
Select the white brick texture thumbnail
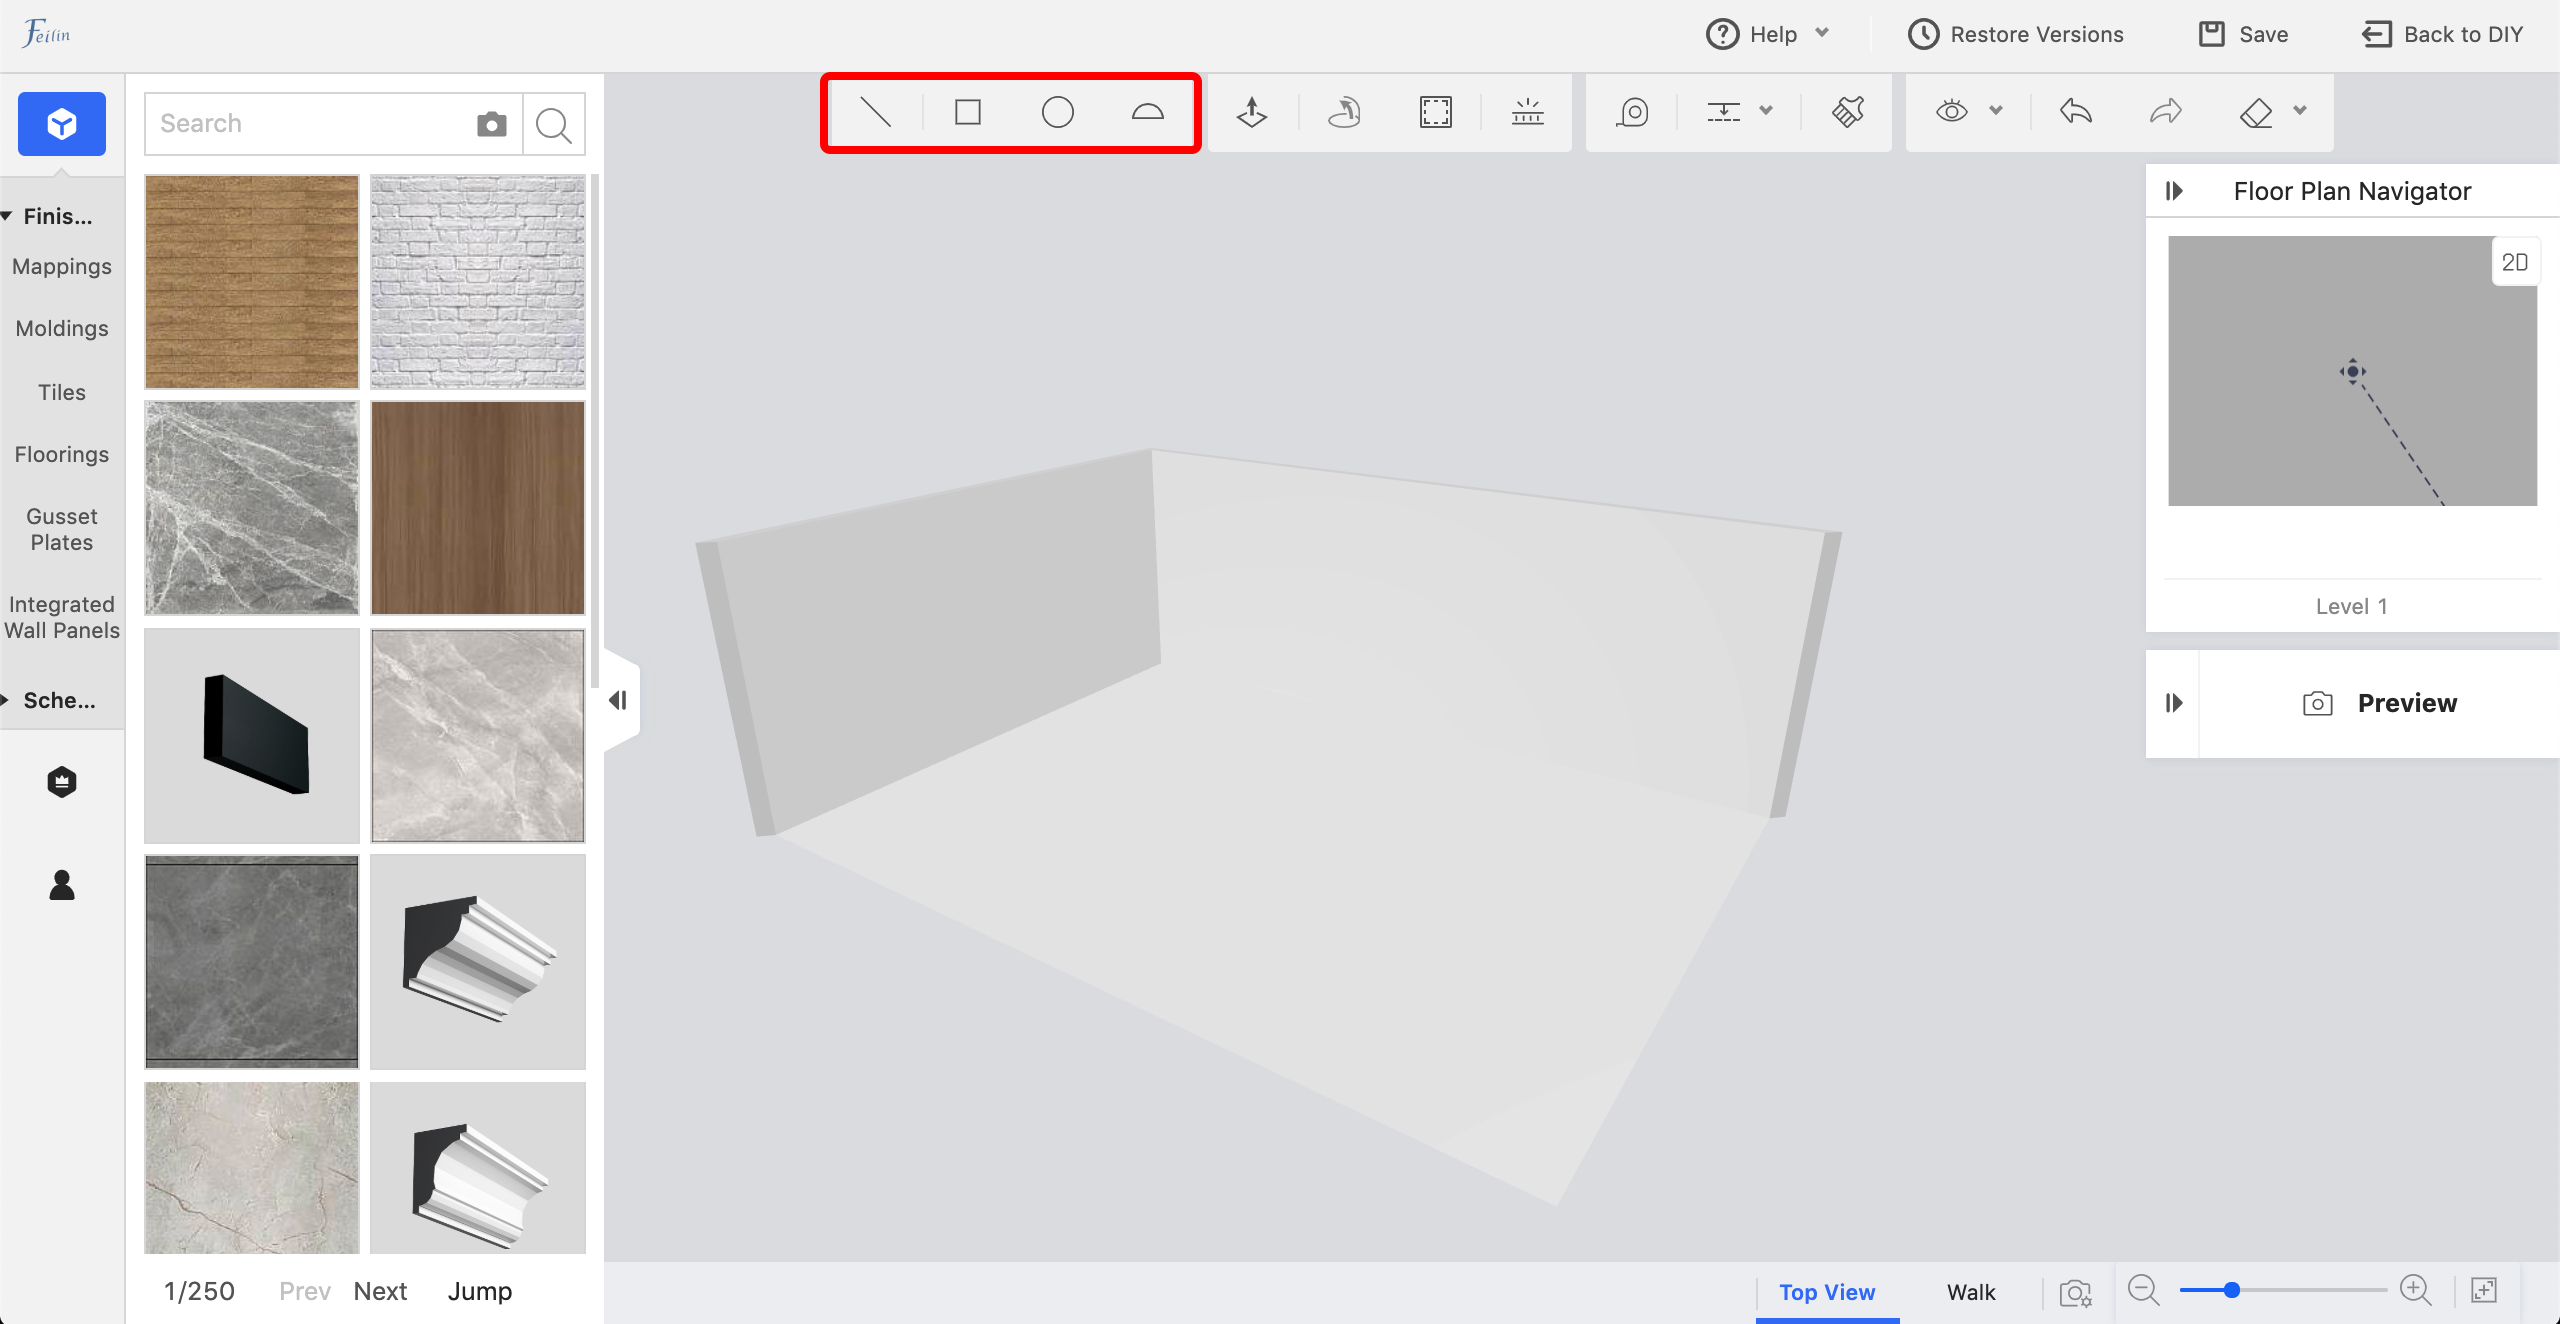(478, 282)
